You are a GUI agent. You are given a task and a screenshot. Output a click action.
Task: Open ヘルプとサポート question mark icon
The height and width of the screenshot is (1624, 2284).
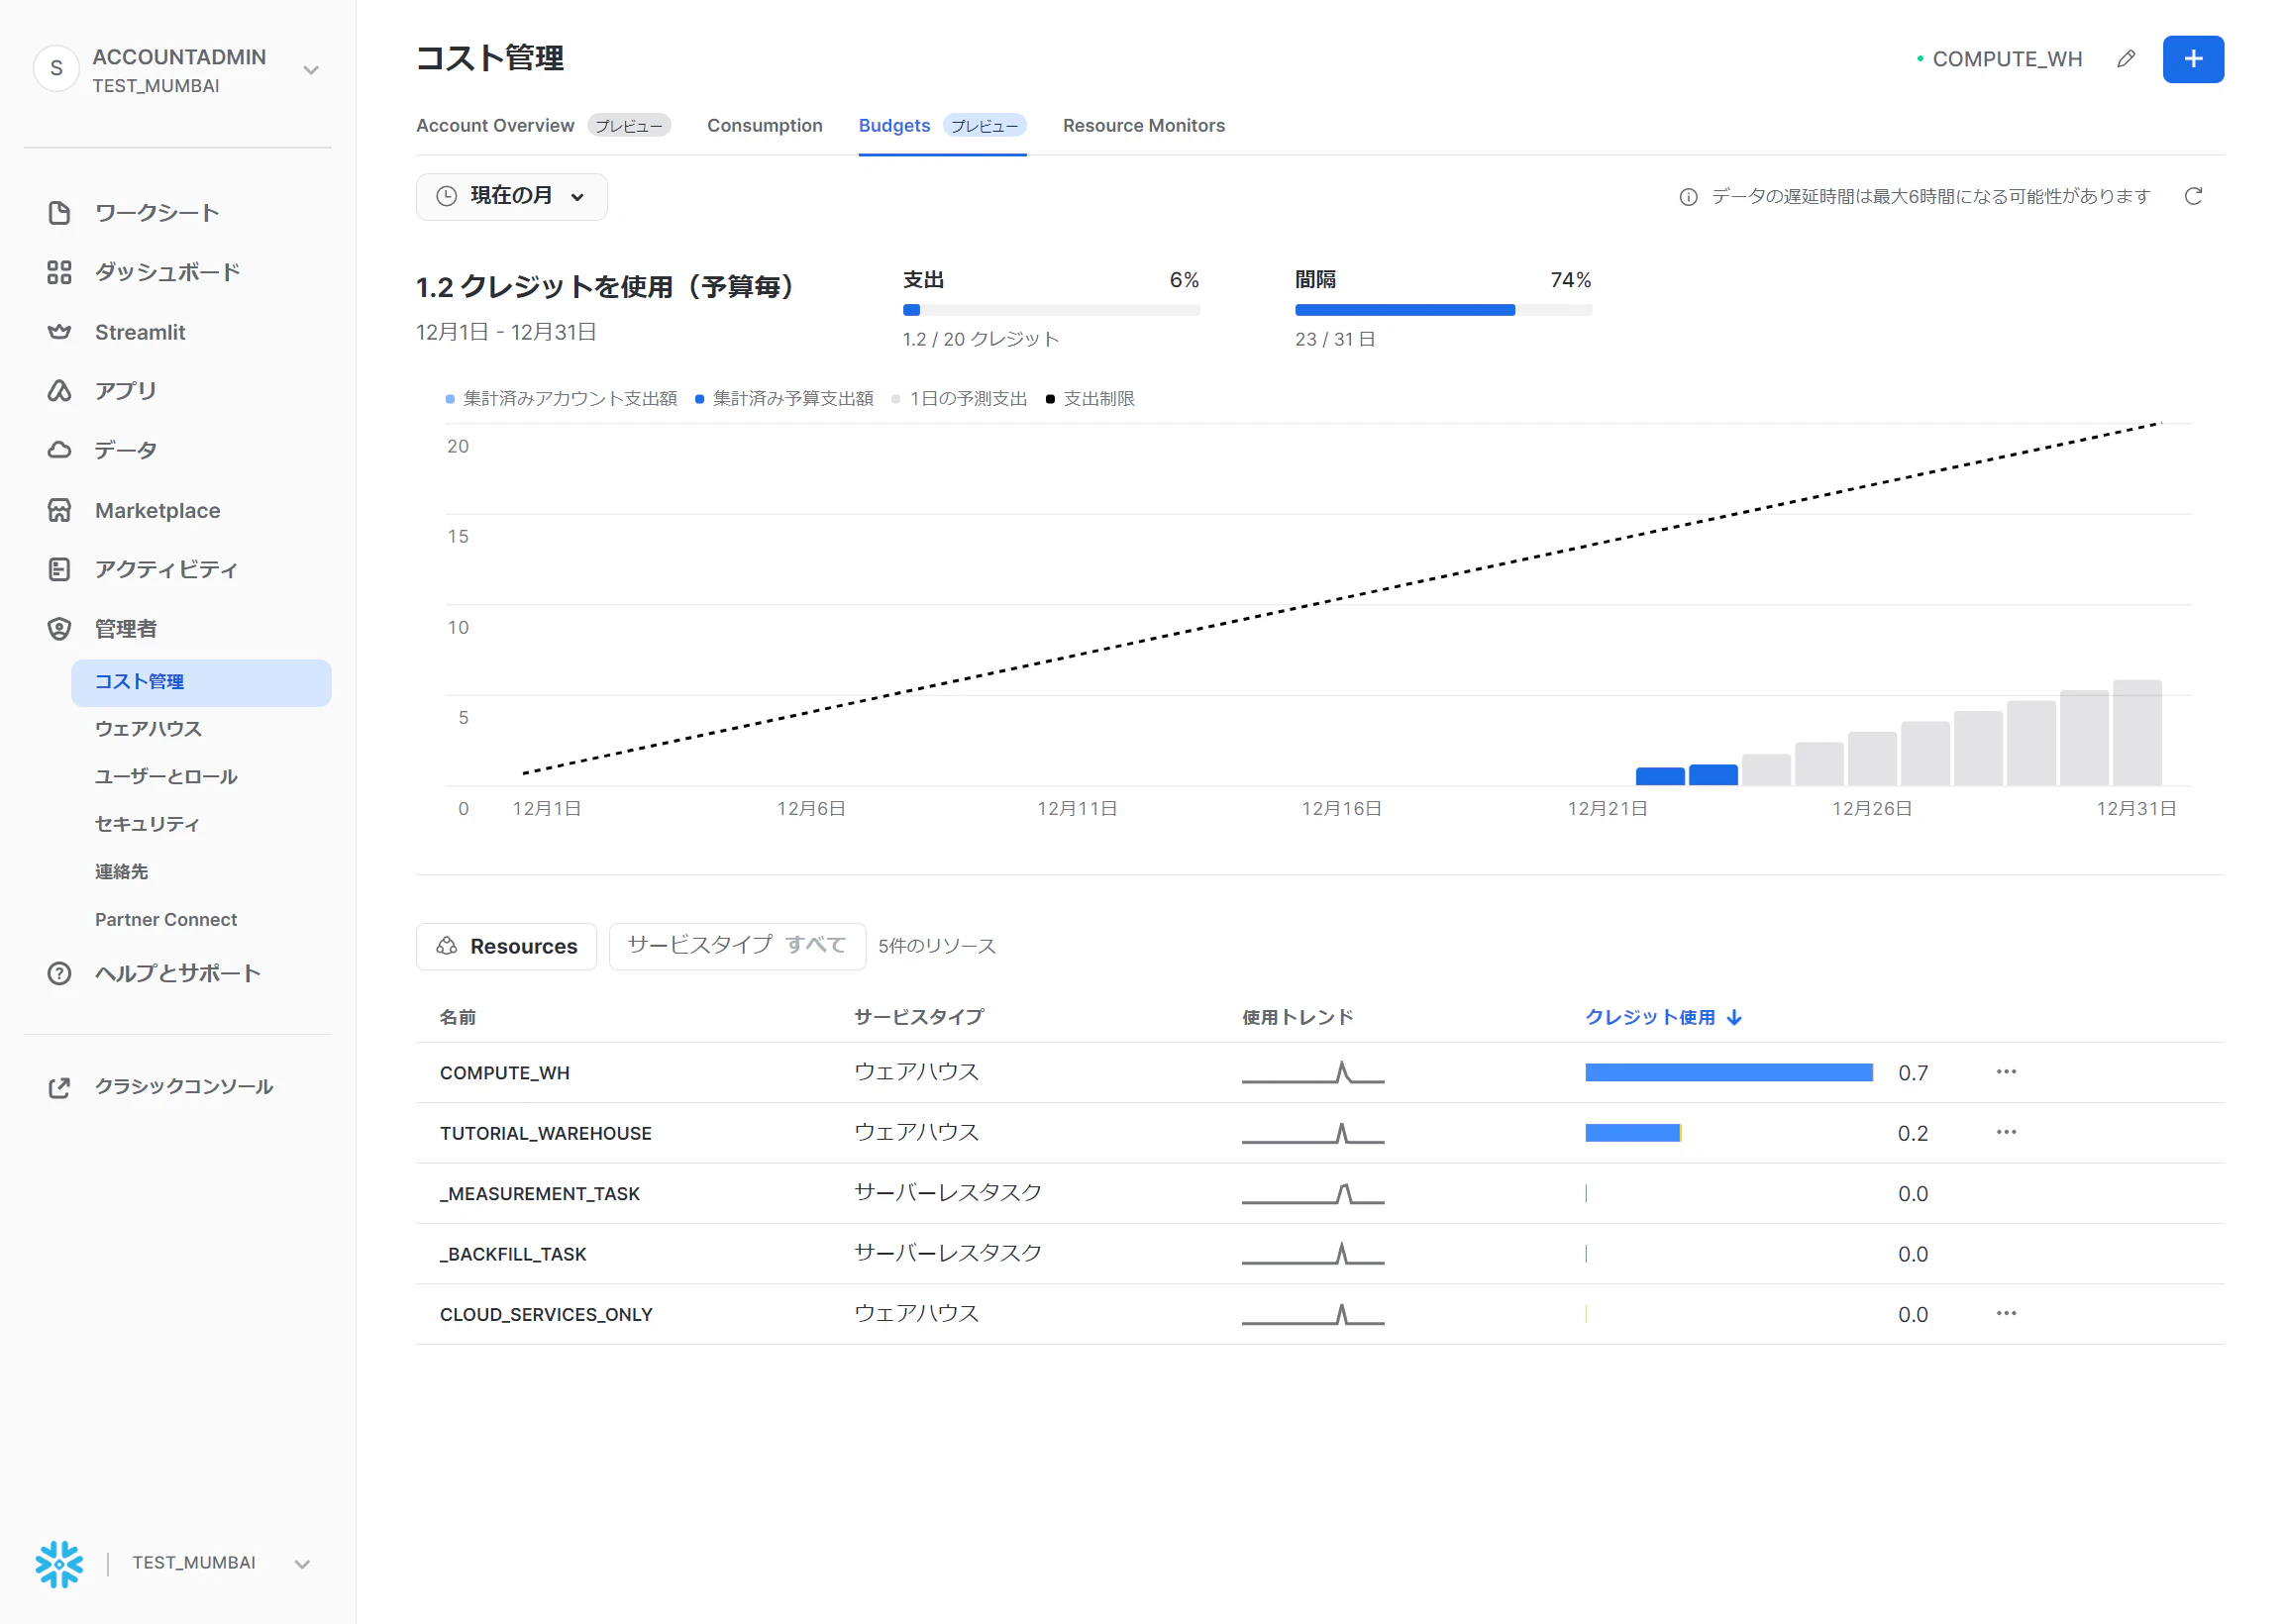point(59,973)
